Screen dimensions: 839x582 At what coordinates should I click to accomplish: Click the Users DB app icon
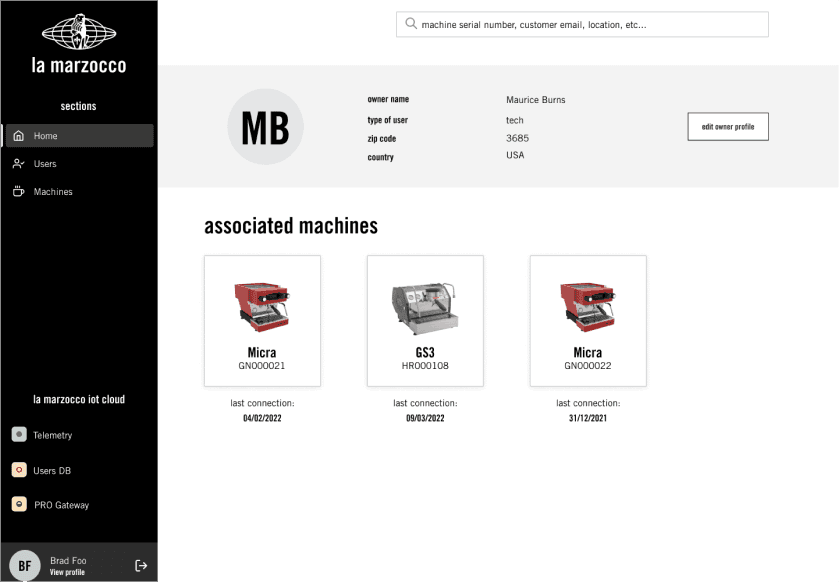point(19,470)
